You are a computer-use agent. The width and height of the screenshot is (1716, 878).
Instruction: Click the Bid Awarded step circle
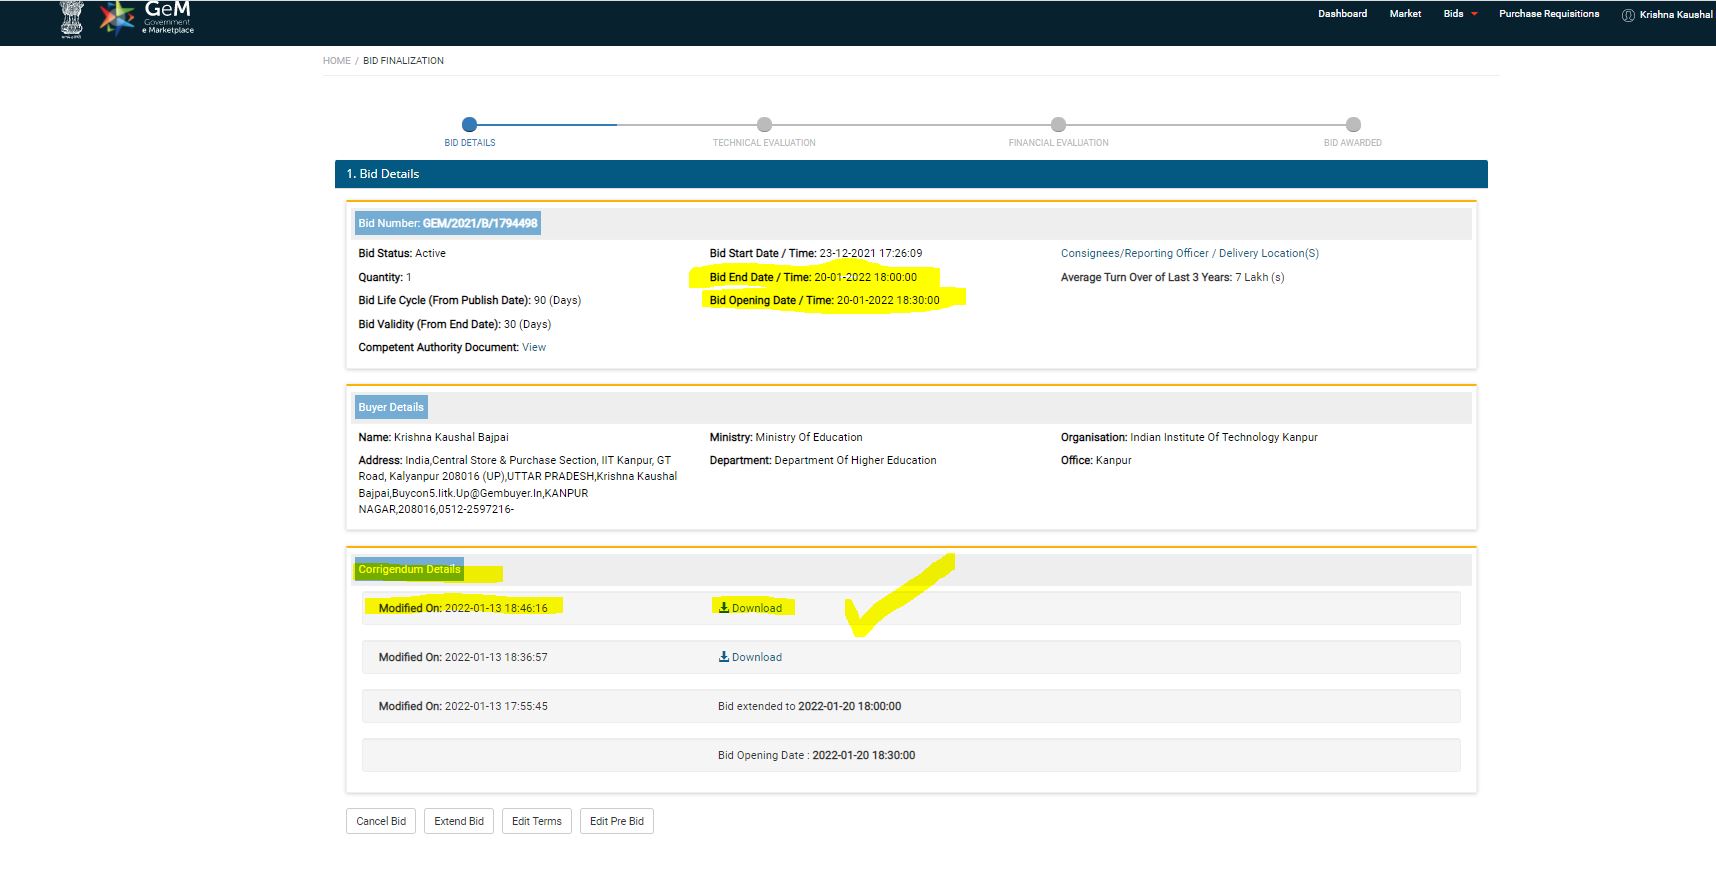click(x=1353, y=125)
